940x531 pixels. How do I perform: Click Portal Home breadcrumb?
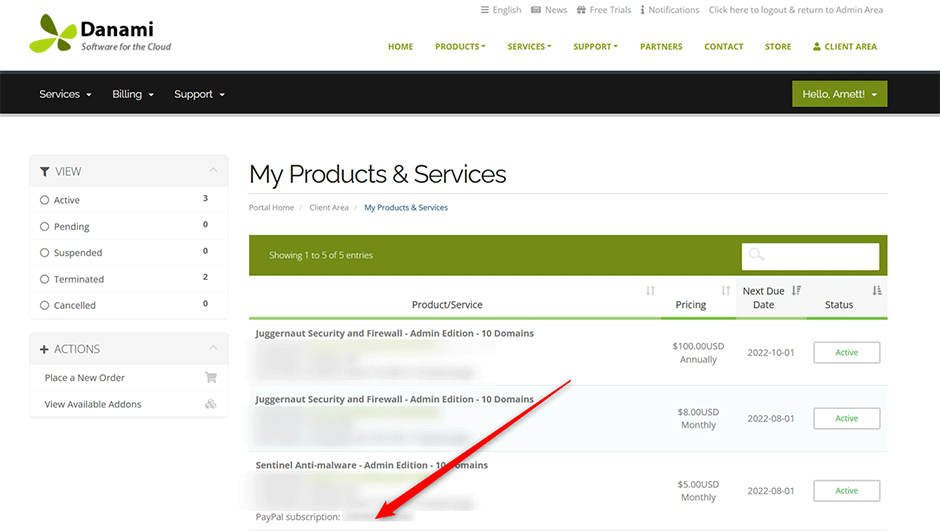click(x=271, y=207)
